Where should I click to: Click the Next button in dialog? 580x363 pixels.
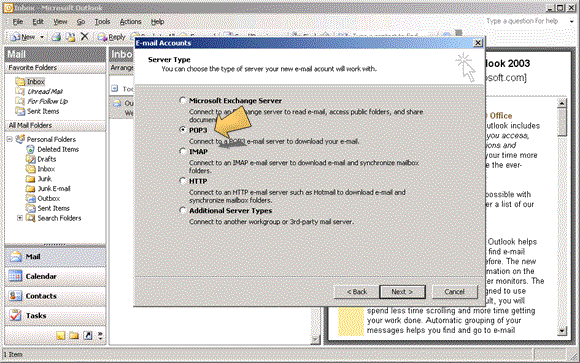[402, 292]
